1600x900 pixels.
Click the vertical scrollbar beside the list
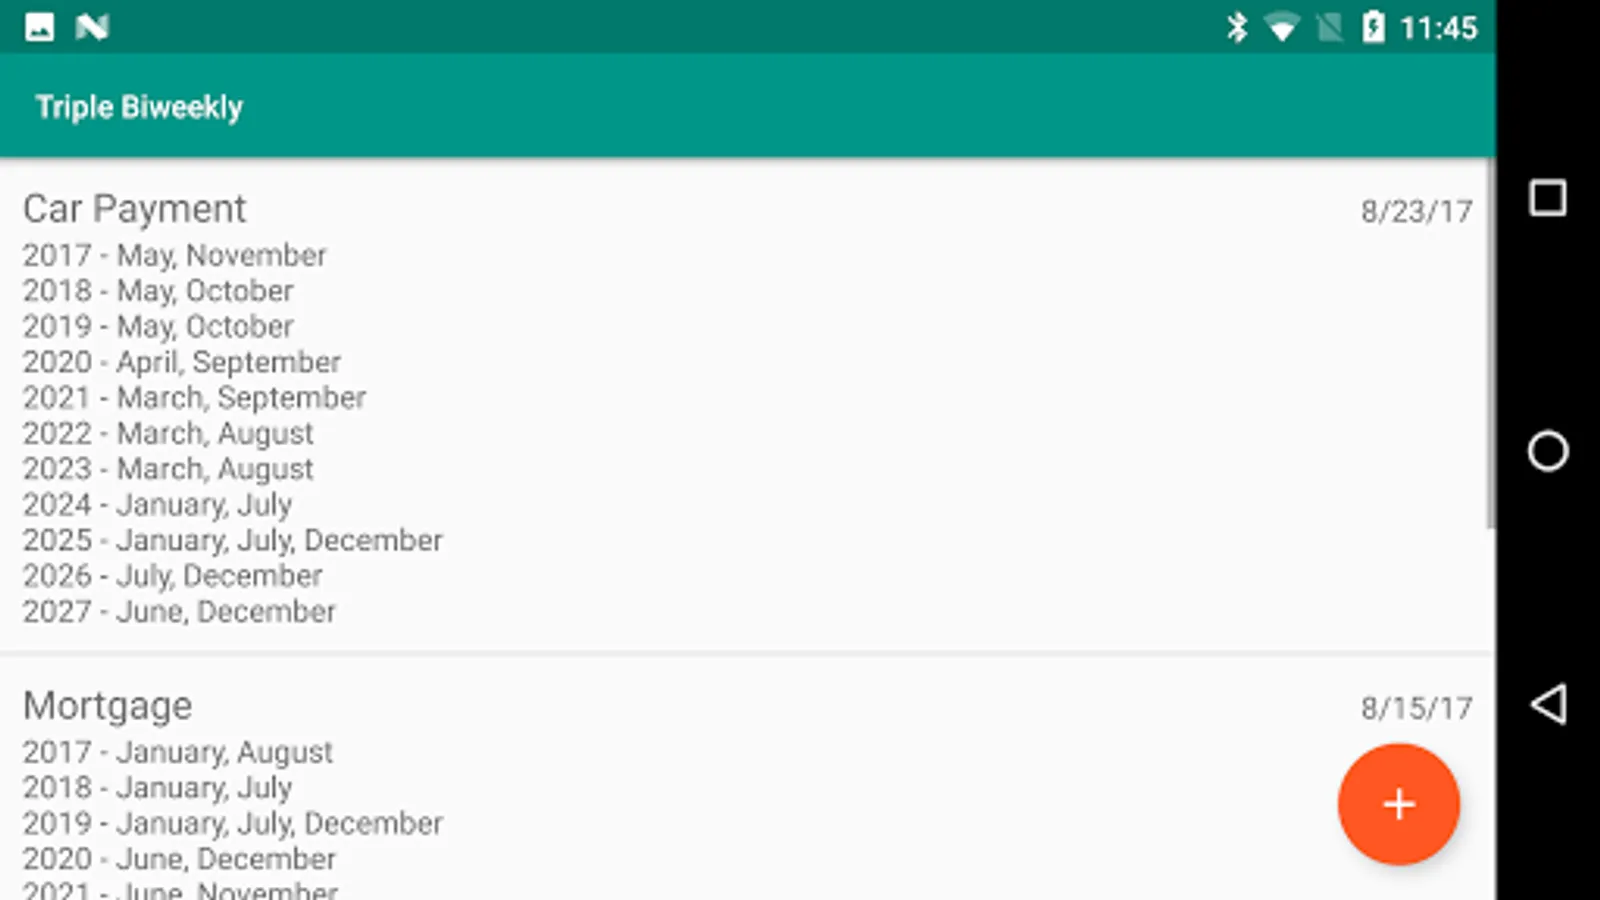click(1490, 345)
